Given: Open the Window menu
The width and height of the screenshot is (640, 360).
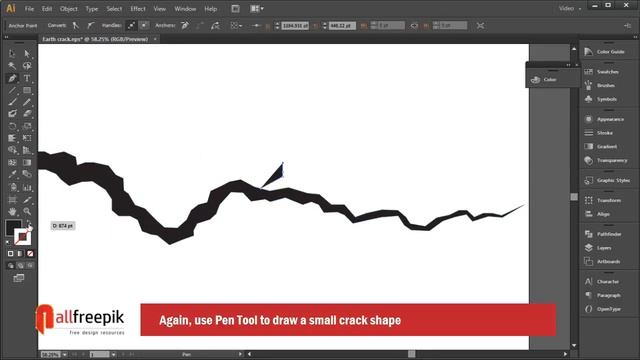Looking at the screenshot, I should (x=185, y=9).
